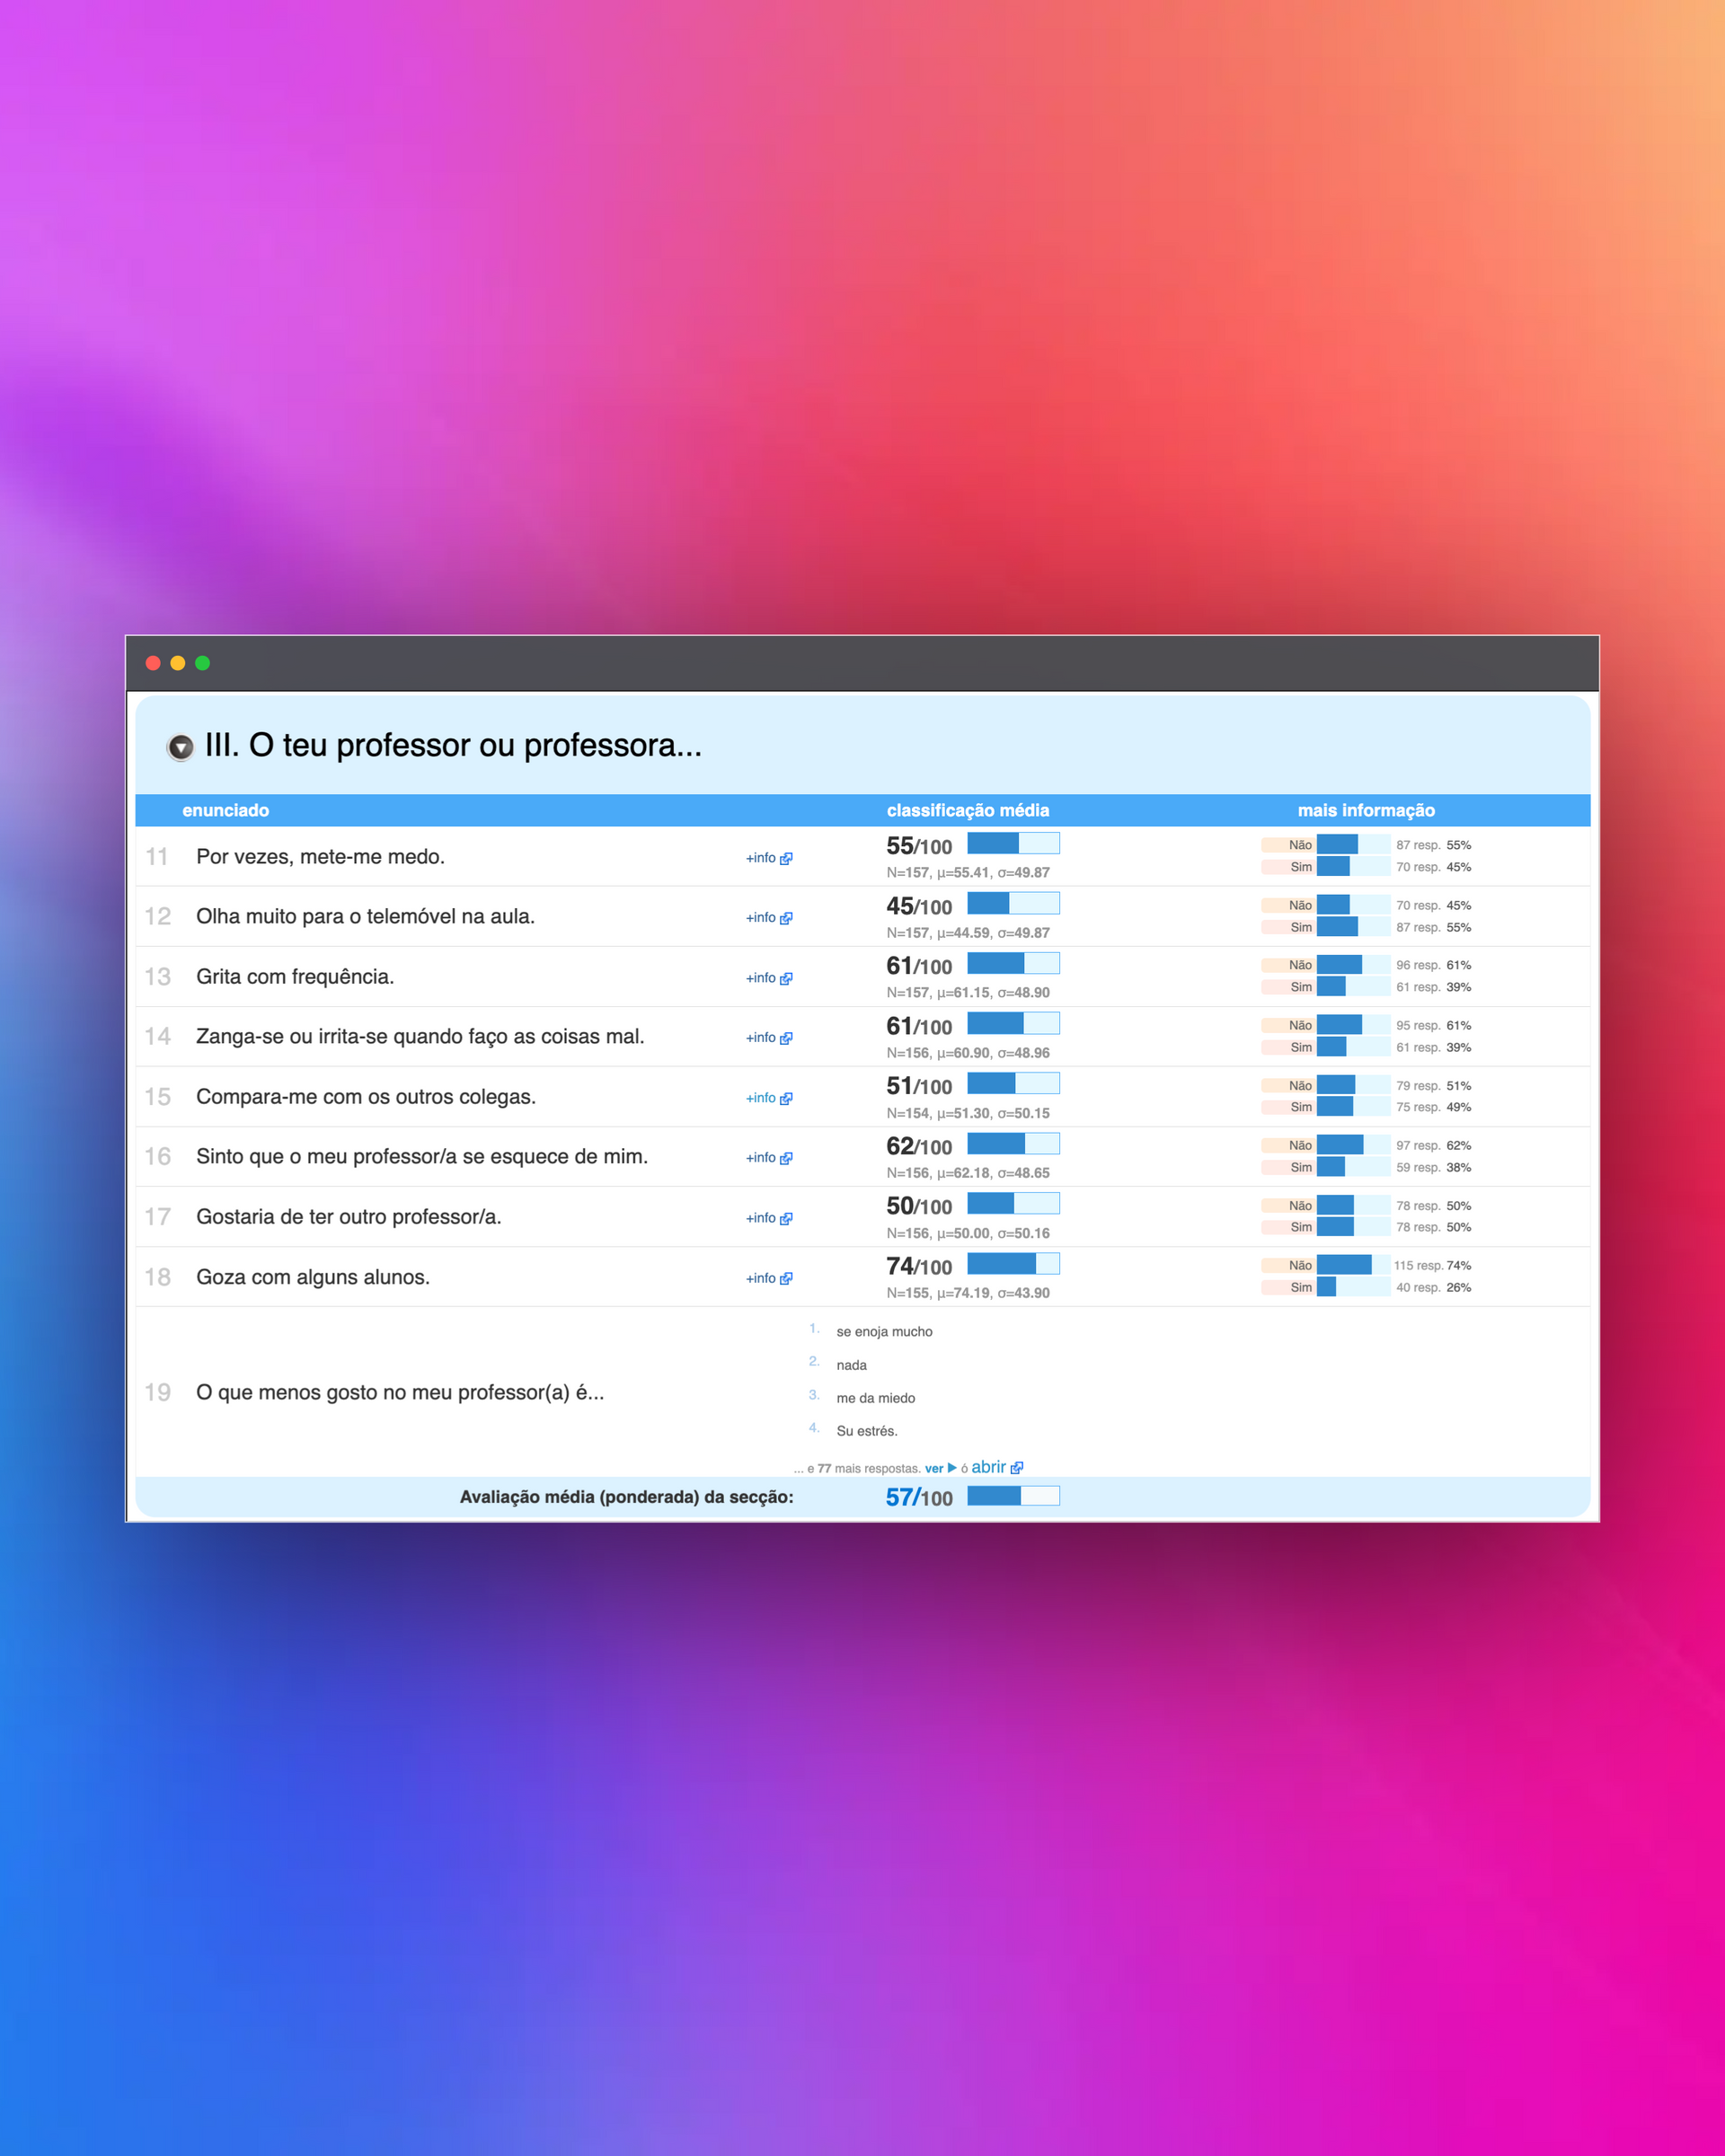This screenshot has width=1725, height=2156.
Task: Select the 'Não' label for question 11
Action: click(1299, 845)
